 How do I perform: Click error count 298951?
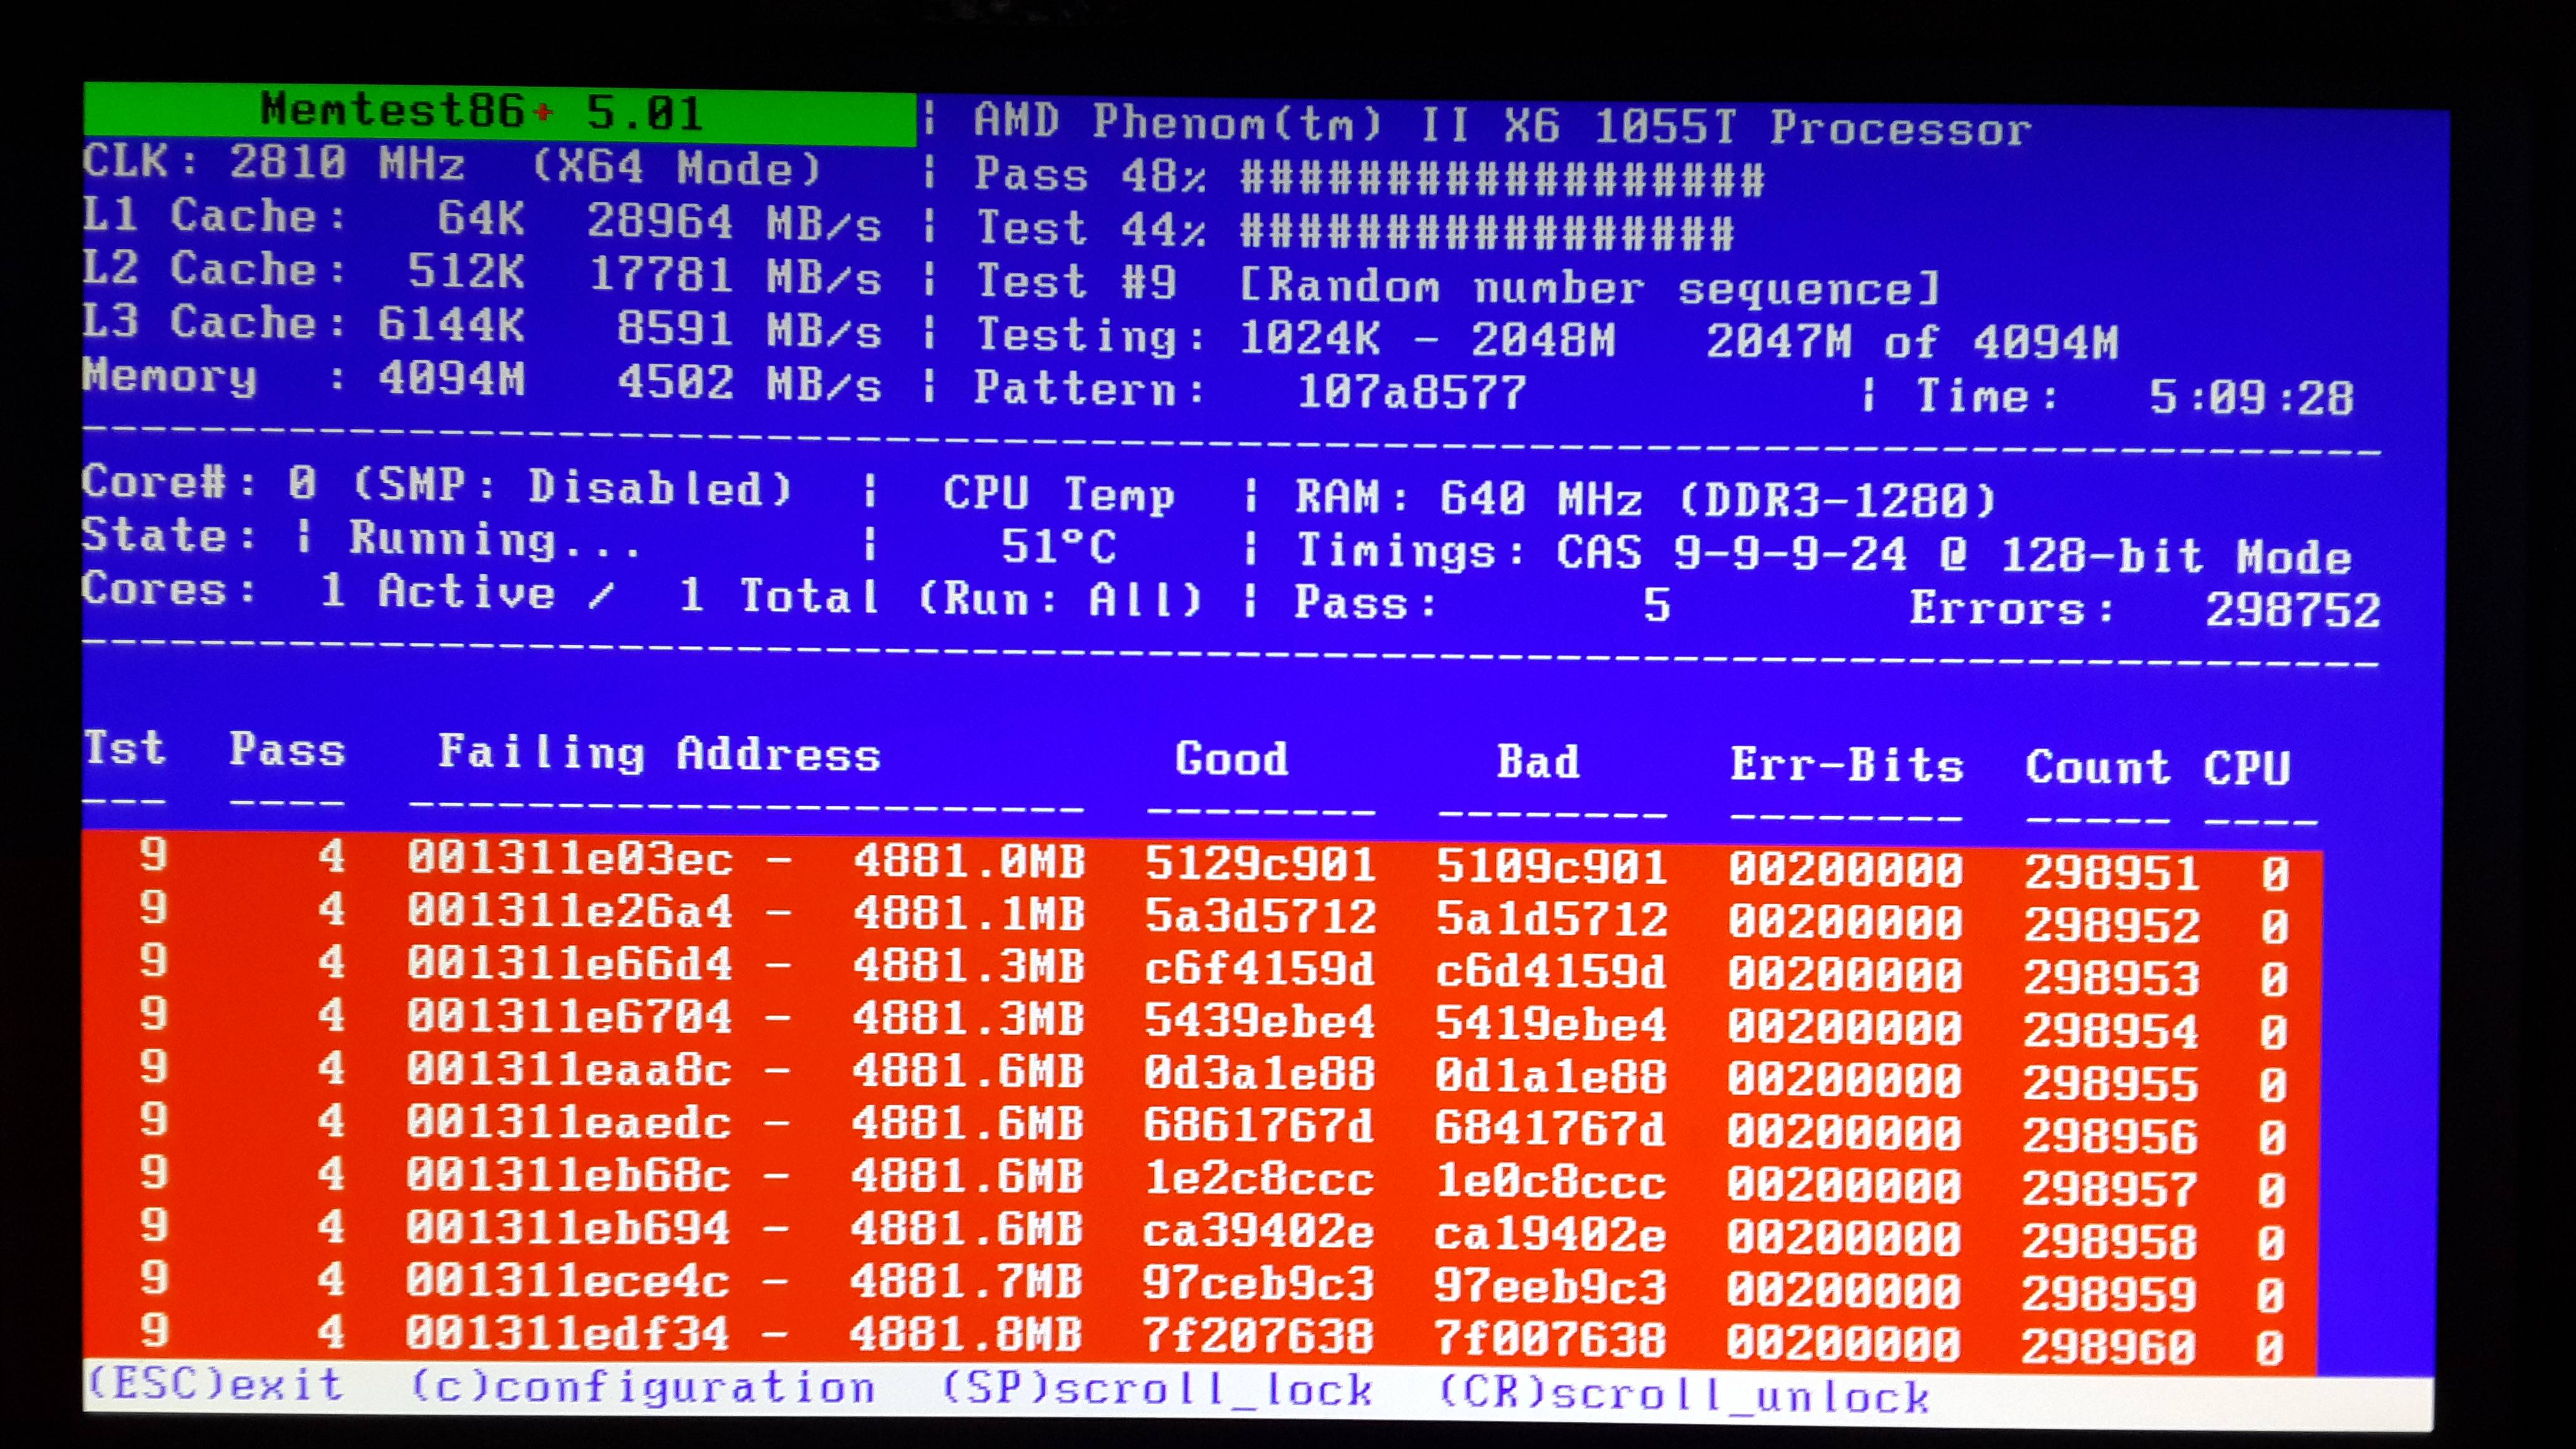pos(2112,873)
